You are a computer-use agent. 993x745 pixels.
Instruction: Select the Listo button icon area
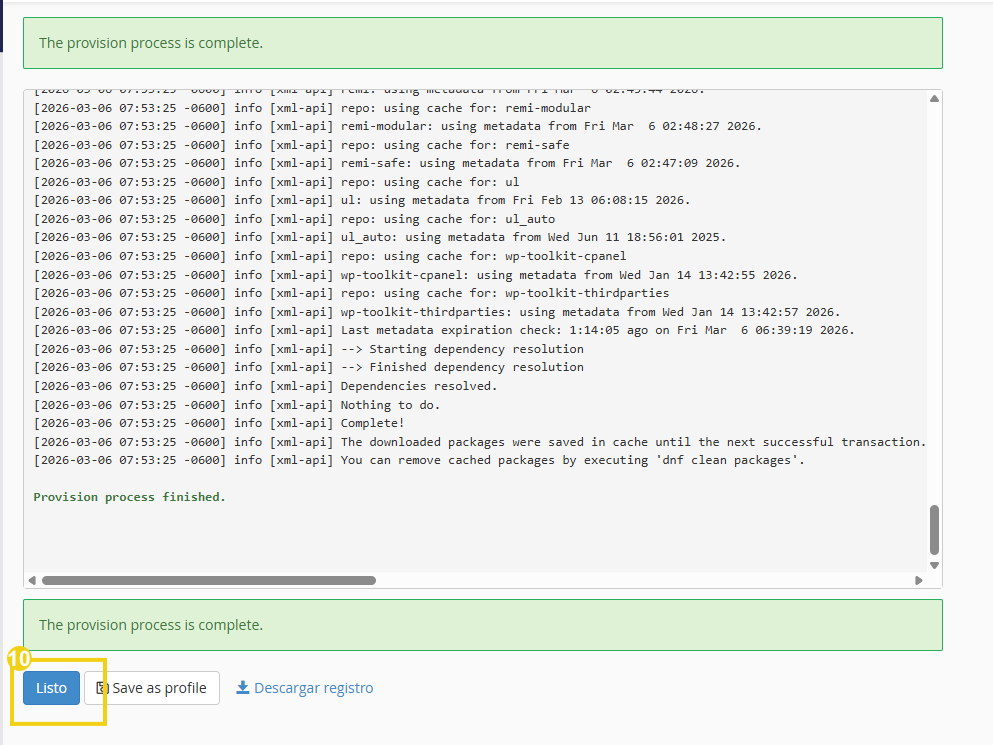click(x=50, y=688)
